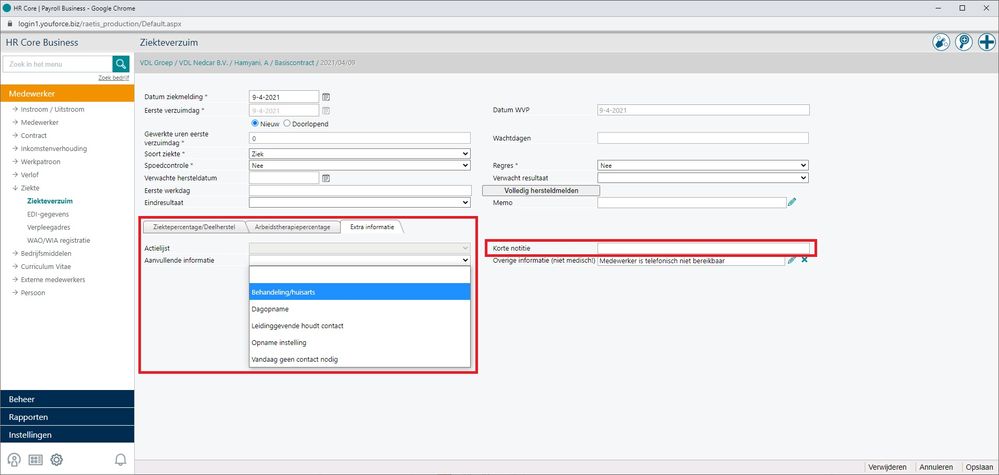The height and width of the screenshot is (475, 999).
Task: Click the Datum ziekmelding date field
Action: coord(284,97)
